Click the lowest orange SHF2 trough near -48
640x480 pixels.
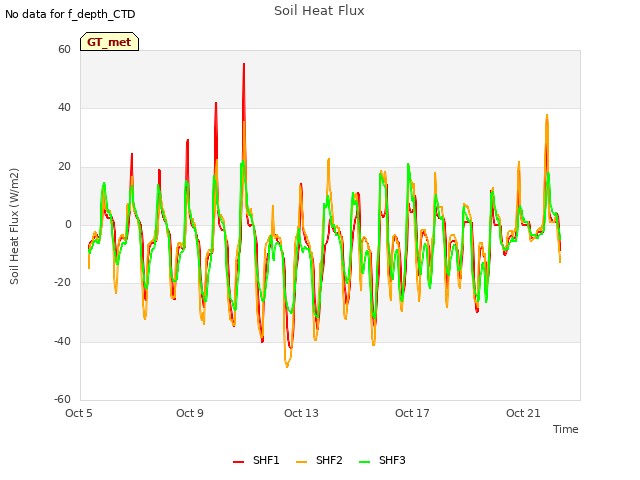coord(287,366)
